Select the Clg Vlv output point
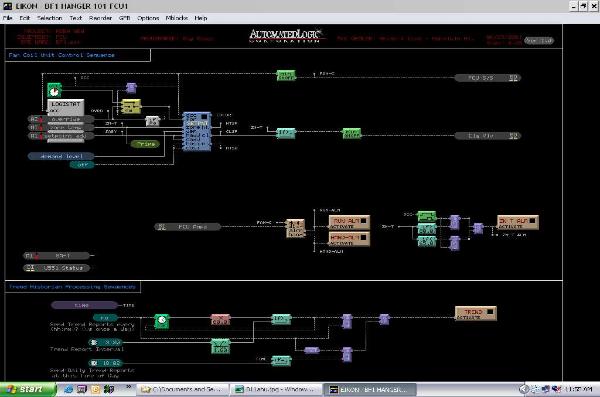 tap(488, 136)
